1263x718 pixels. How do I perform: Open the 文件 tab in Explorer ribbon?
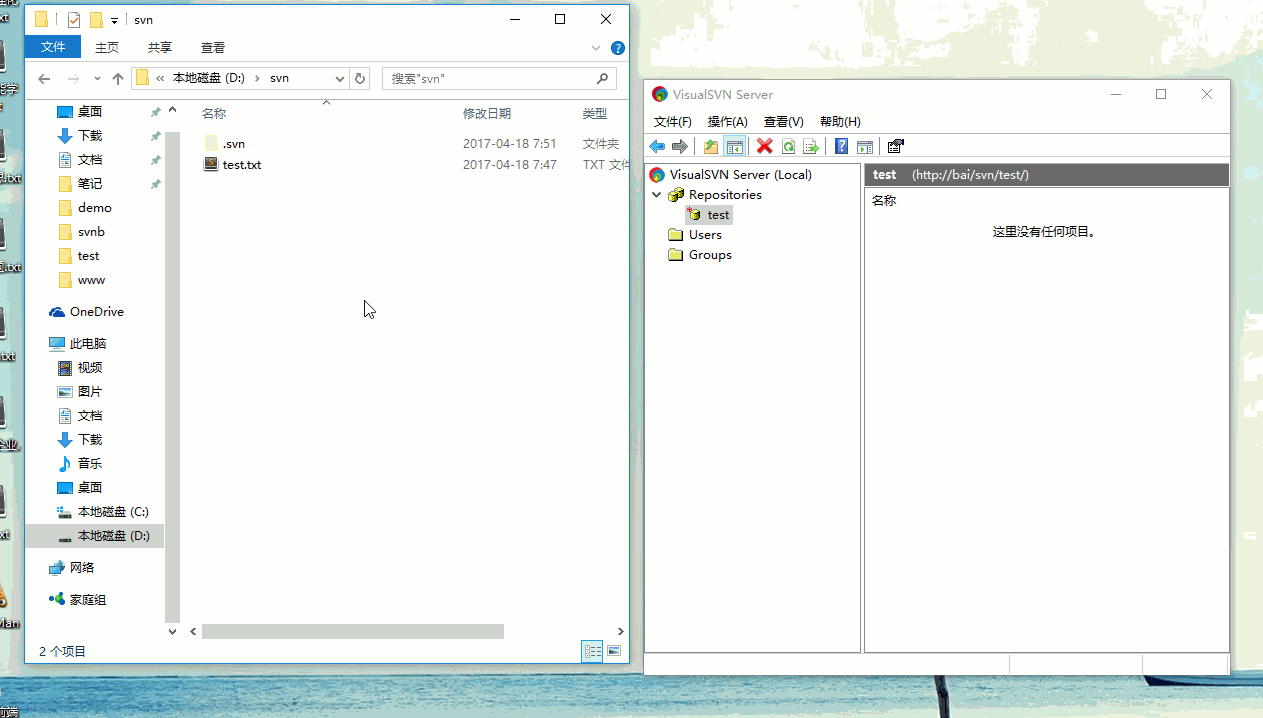tap(53, 47)
